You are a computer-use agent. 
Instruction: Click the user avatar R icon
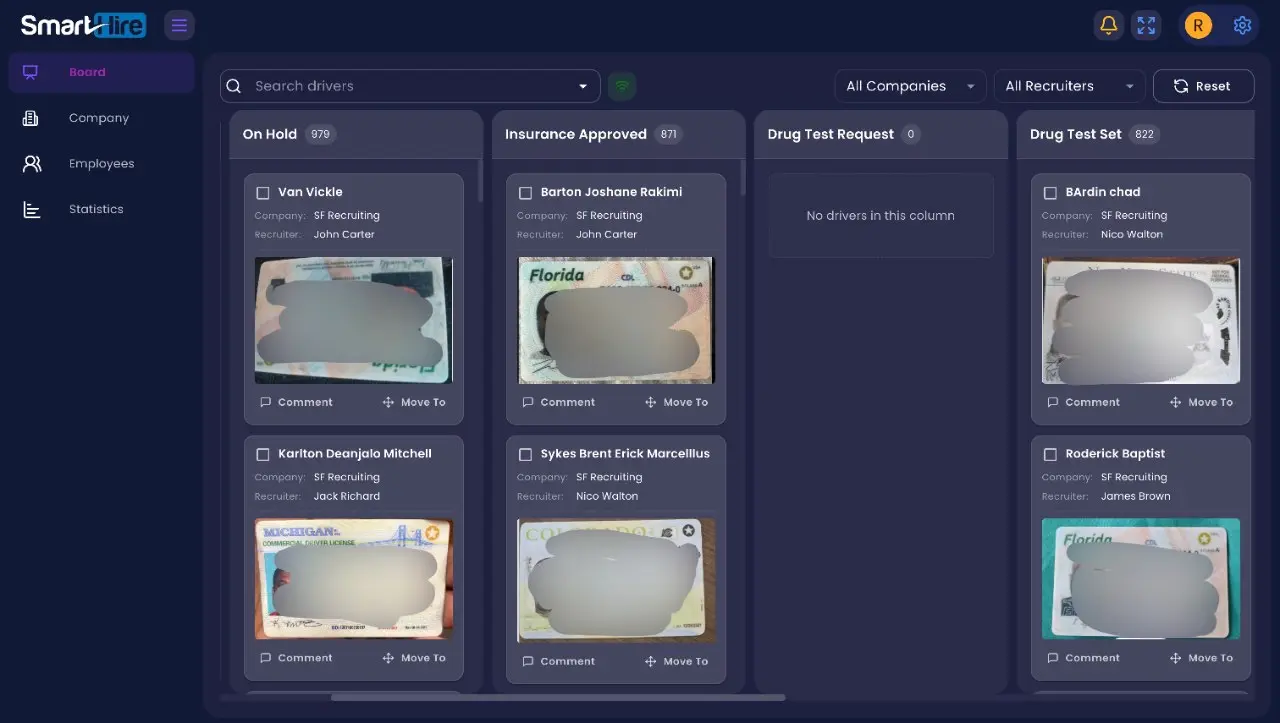click(1198, 25)
